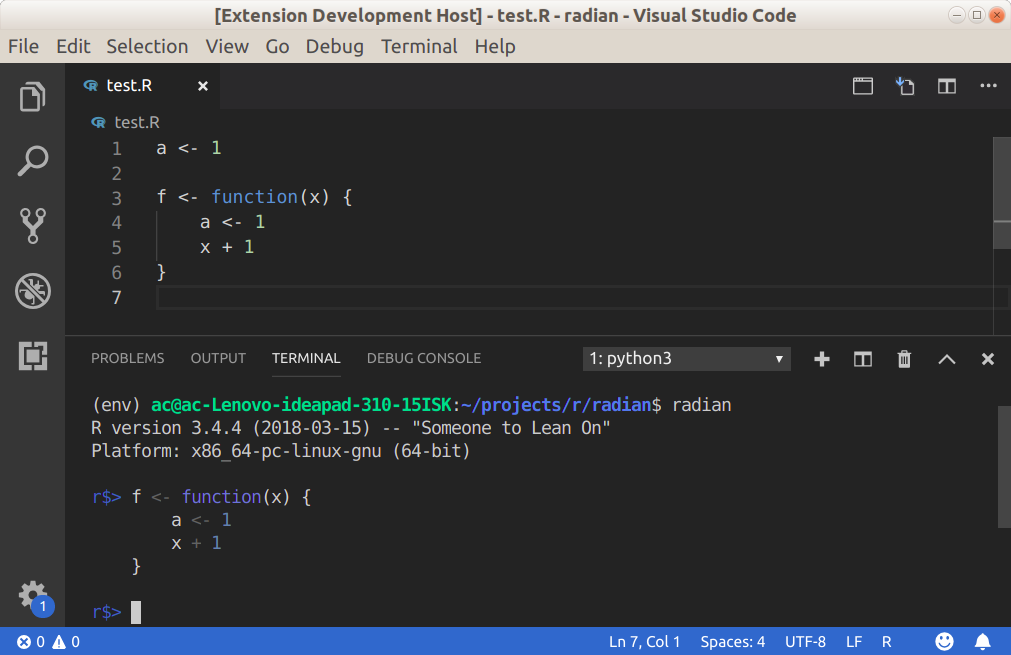Open the terminal selector dropdown 1: python3
Image resolution: width=1011 pixels, height=655 pixels.
click(687, 358)
